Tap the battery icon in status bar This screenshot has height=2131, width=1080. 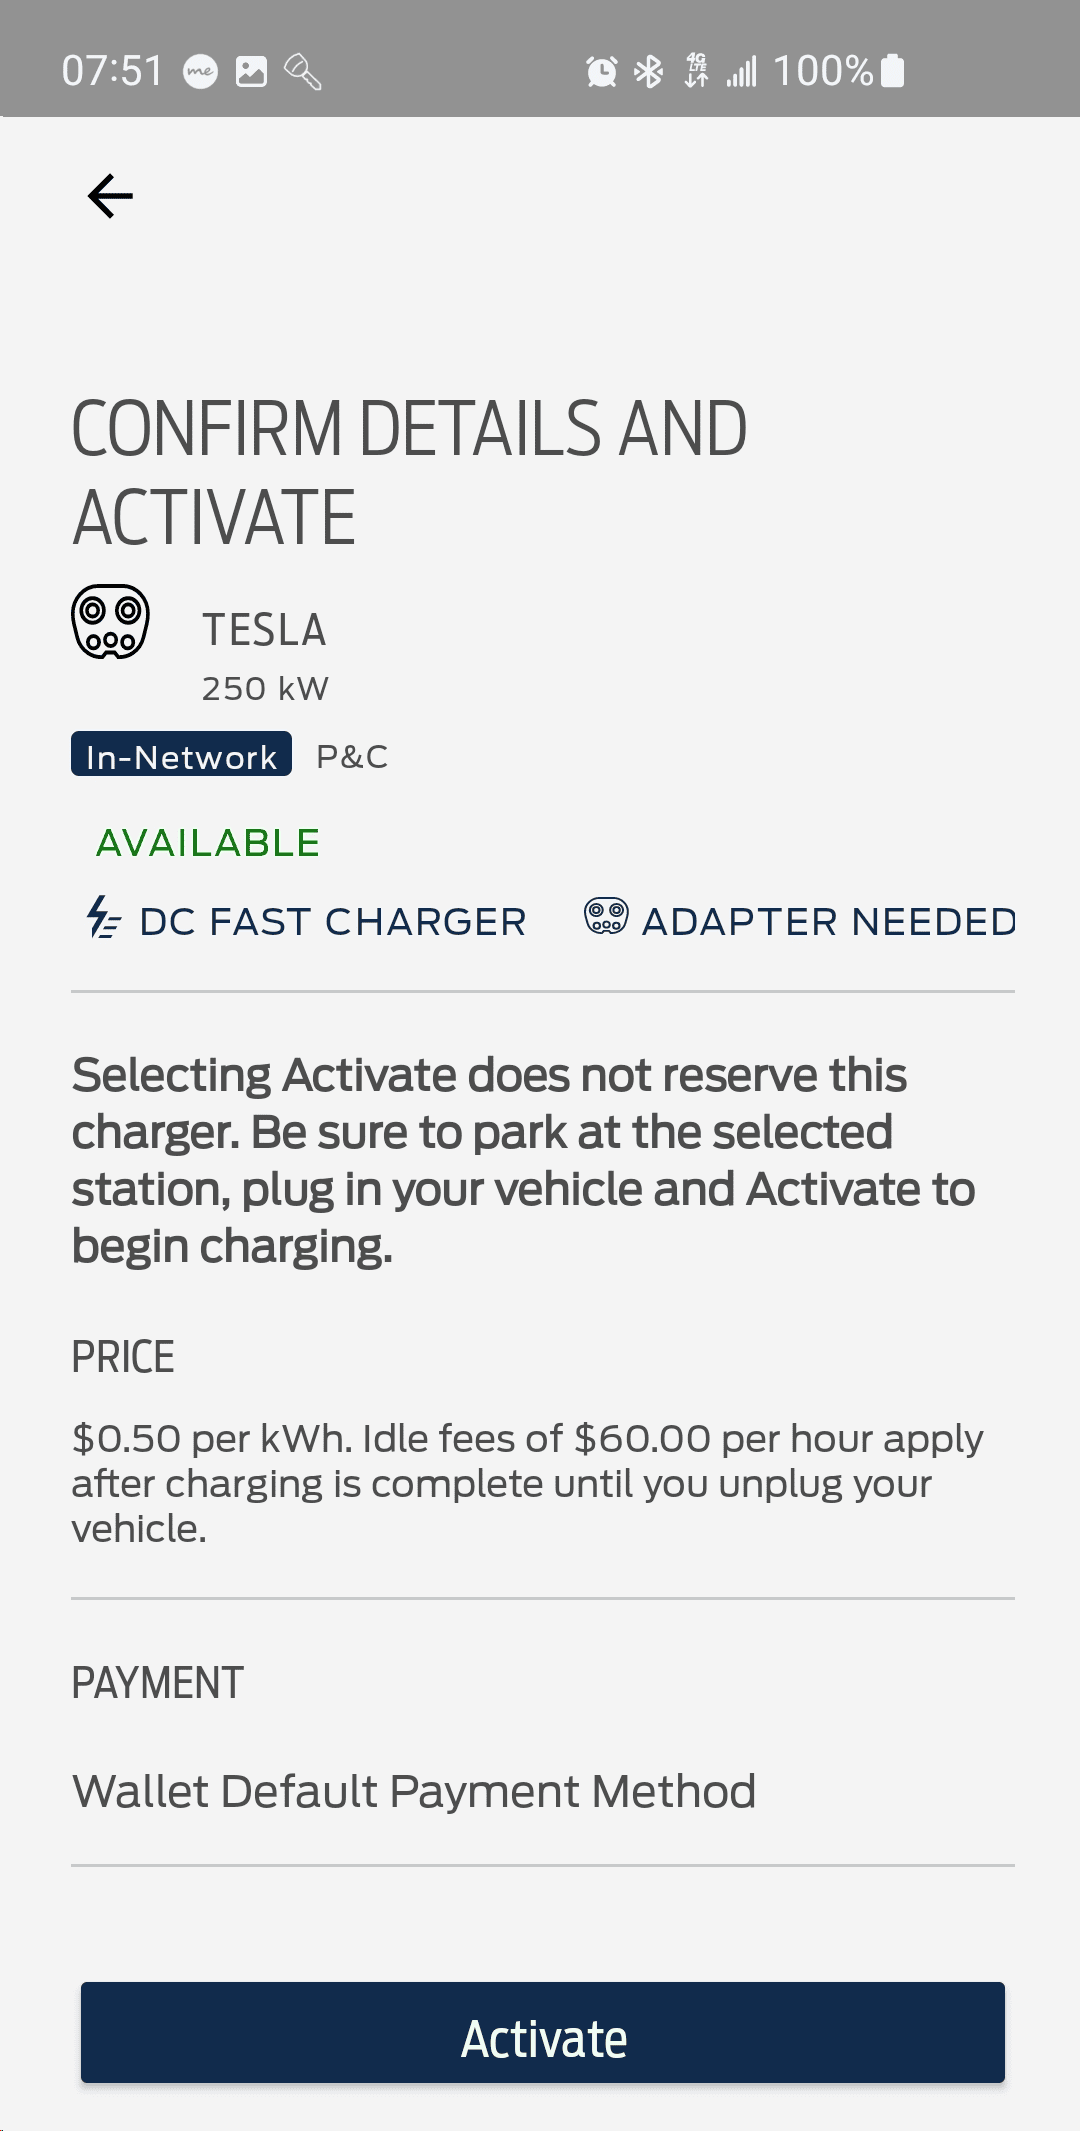coord(894,71)
